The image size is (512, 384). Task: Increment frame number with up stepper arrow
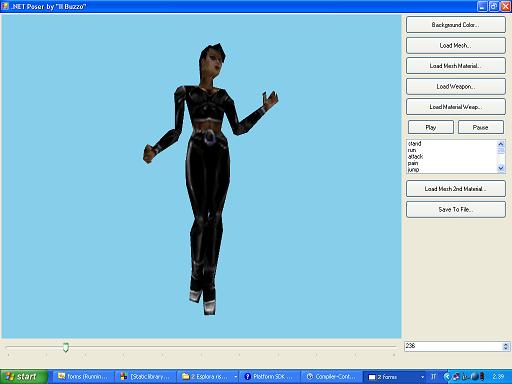(506, 344)
